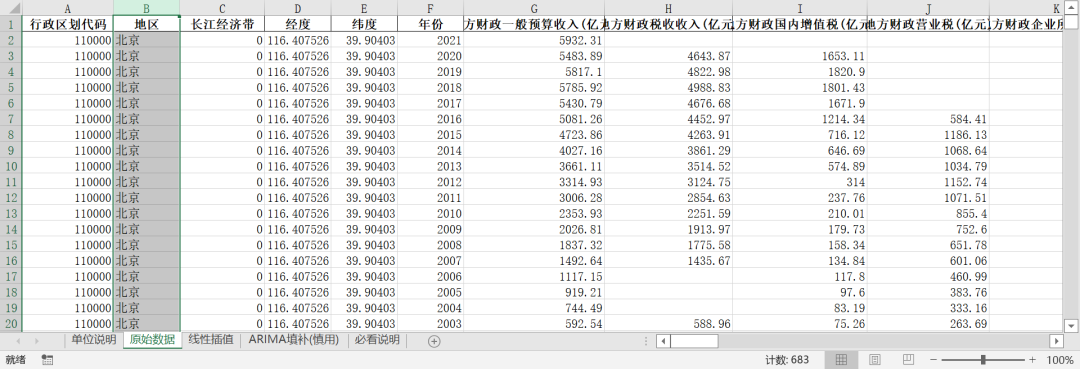The width and height of the screenshot is (1080, 369).
Task: Click the horizontal scrollbar left arrow
Action: [x=663, y=341]
